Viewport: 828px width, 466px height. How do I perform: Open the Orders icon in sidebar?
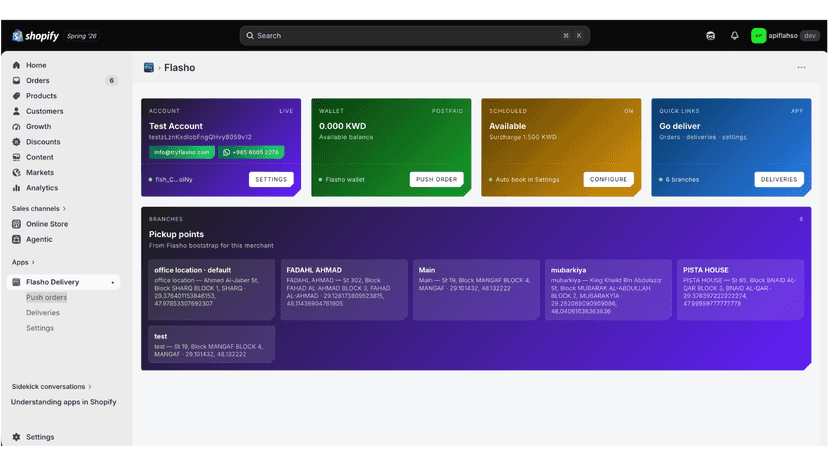point(16,80)
